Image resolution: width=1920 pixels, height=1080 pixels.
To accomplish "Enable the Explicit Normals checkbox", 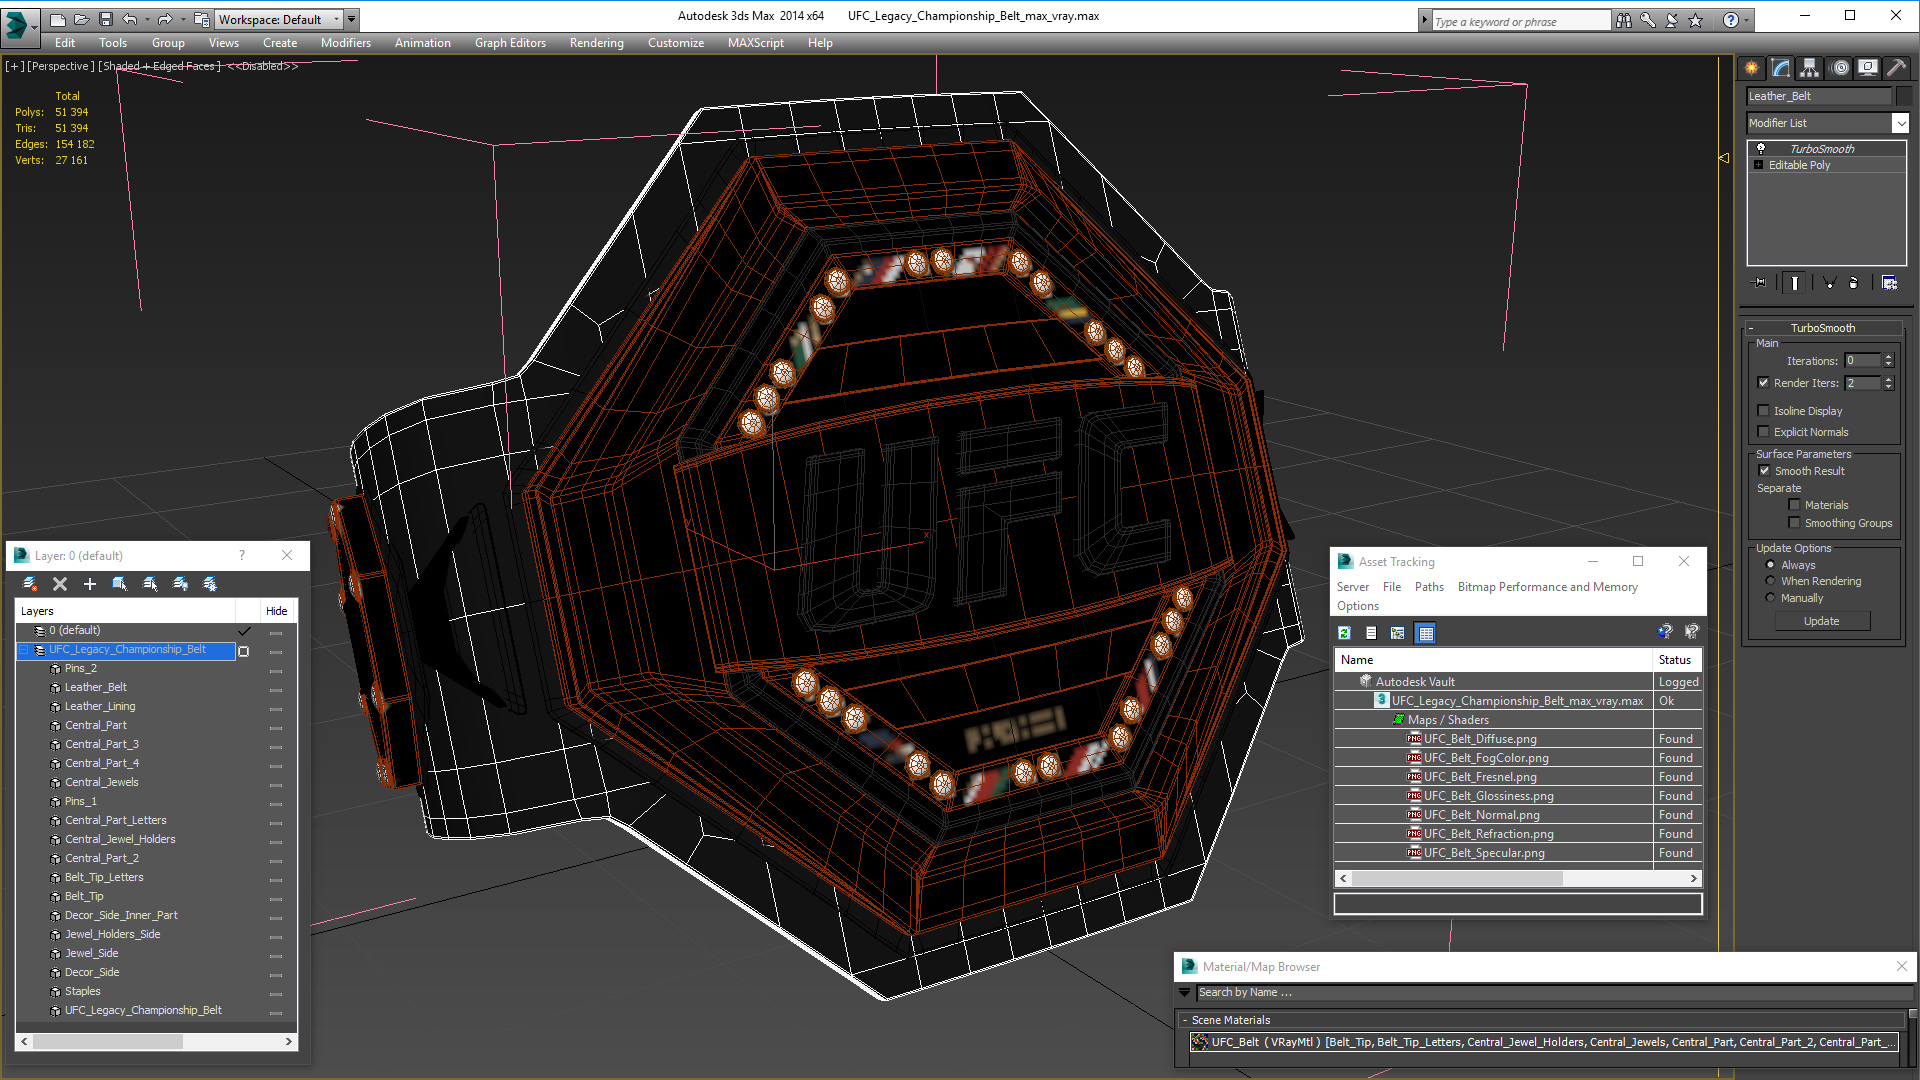I will pos(1764,432).
